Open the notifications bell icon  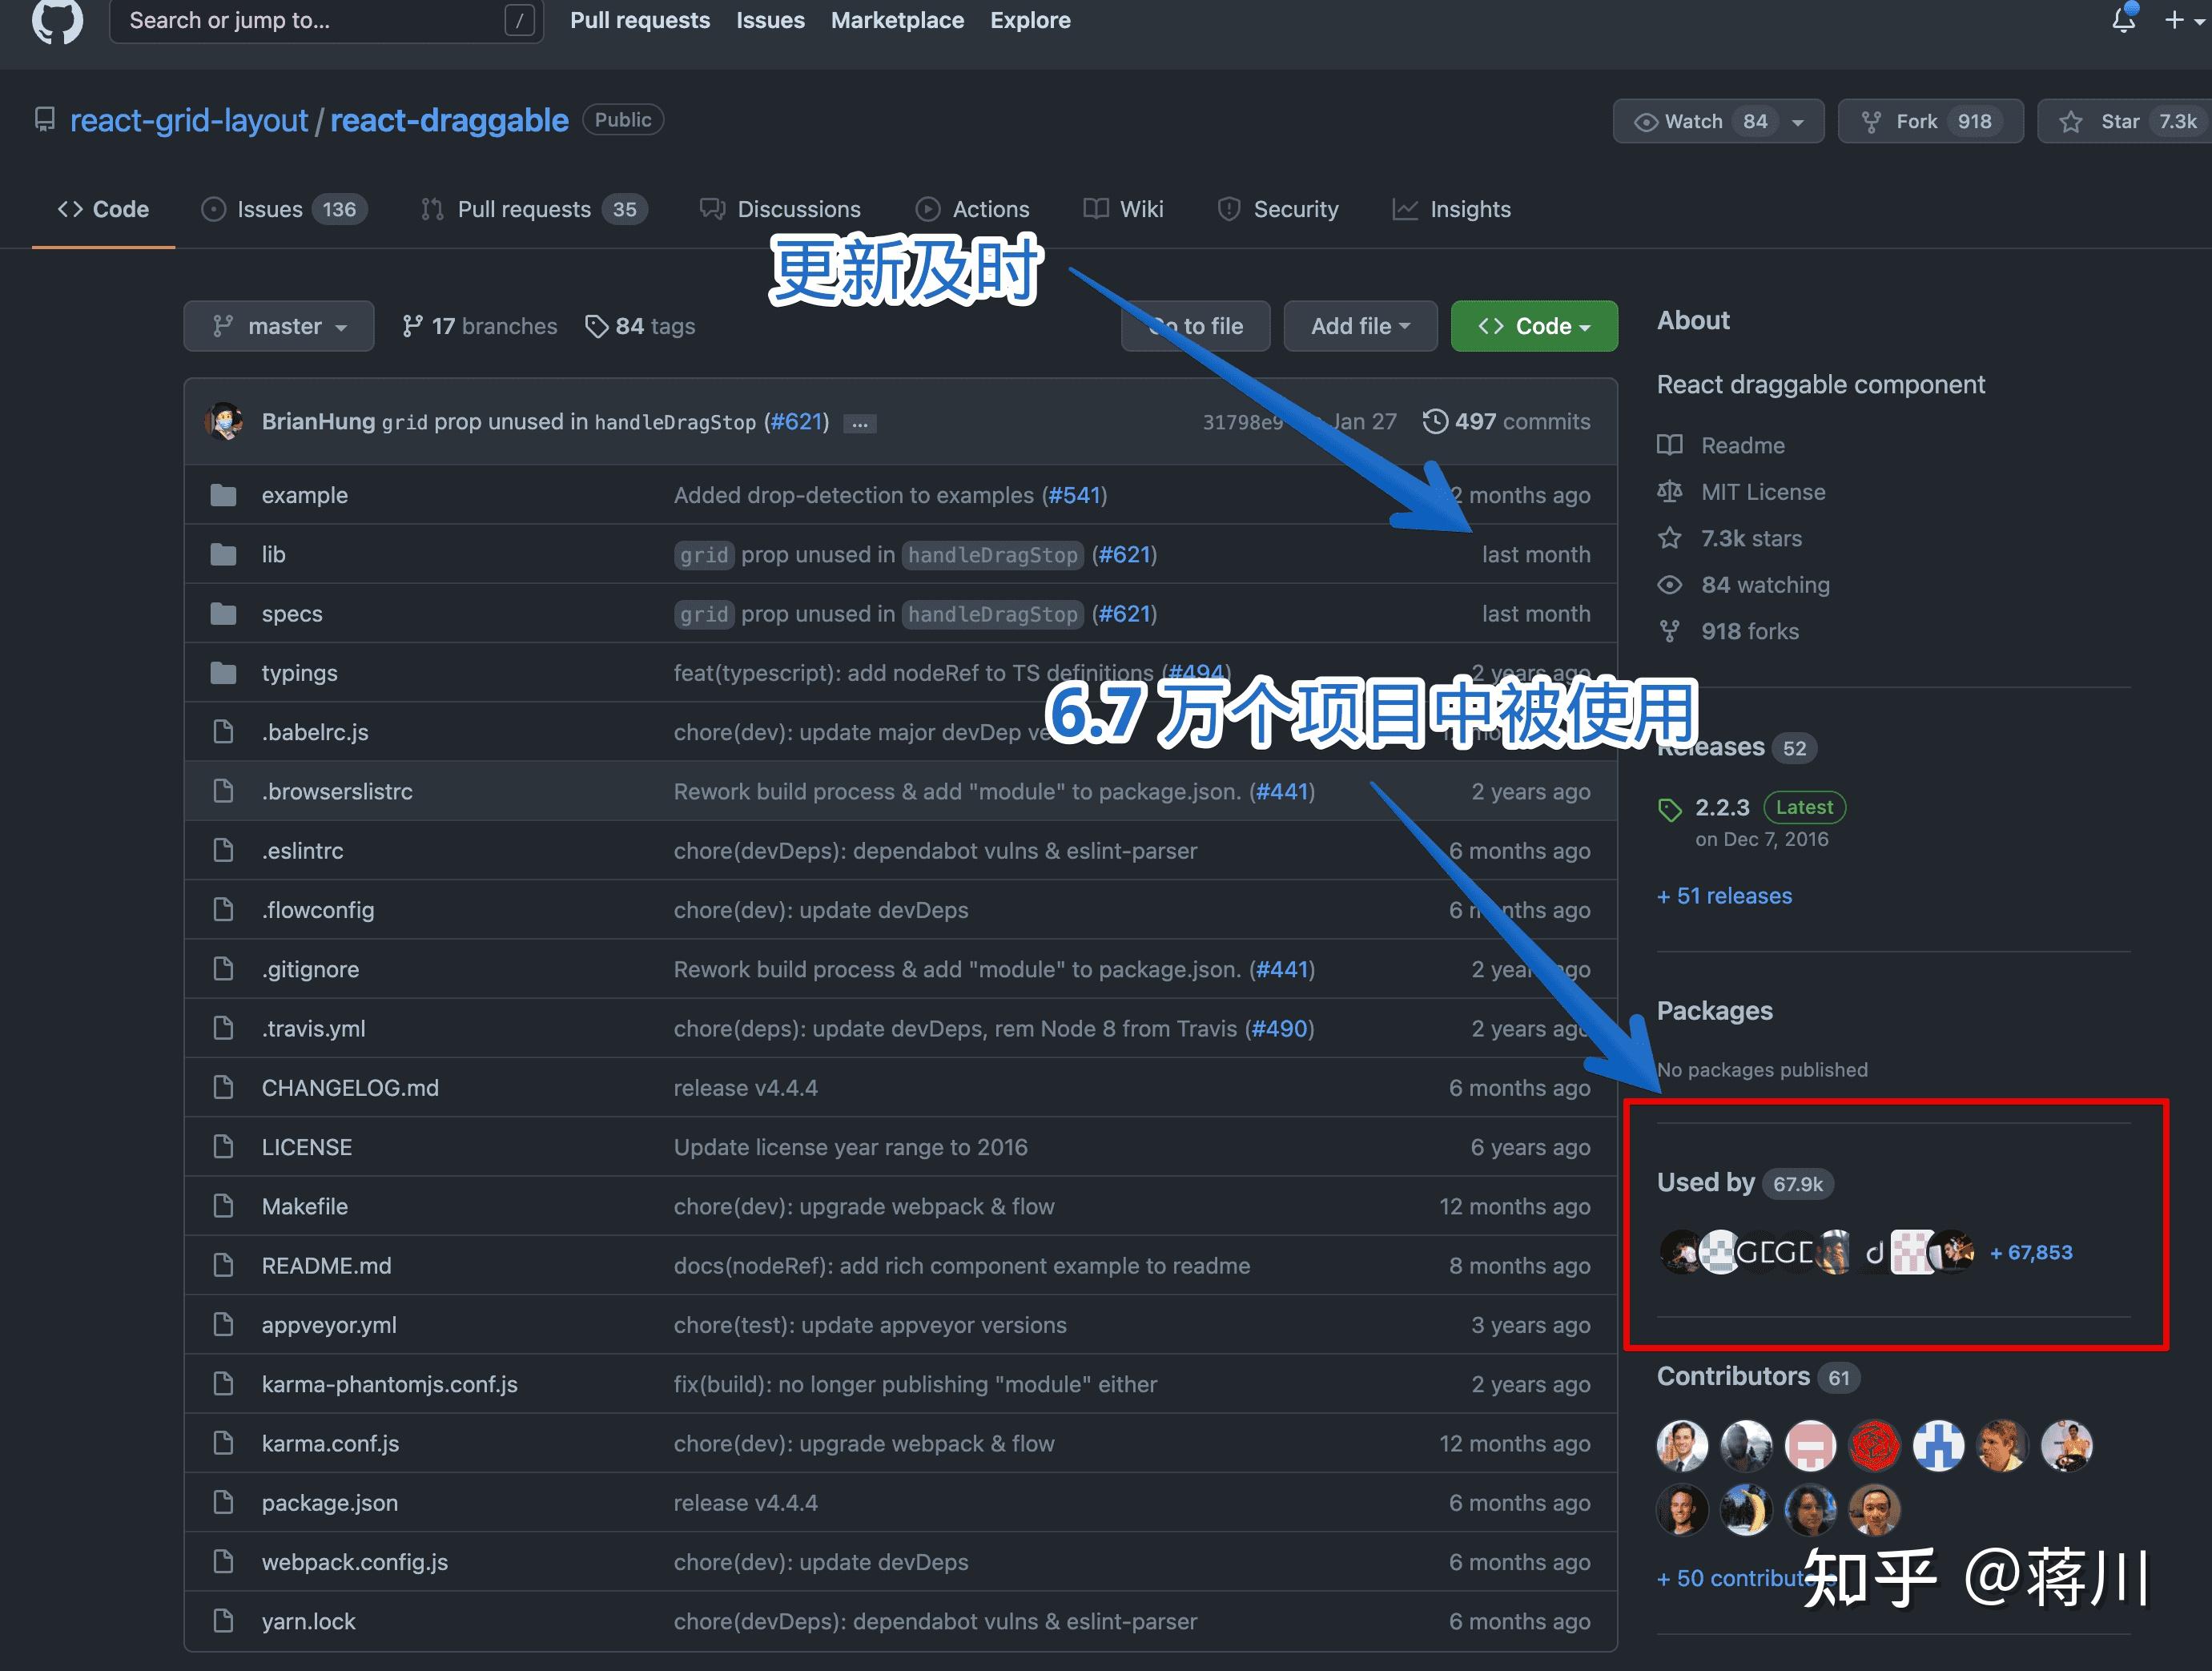pyautogui.click(x=2123, y=20)
